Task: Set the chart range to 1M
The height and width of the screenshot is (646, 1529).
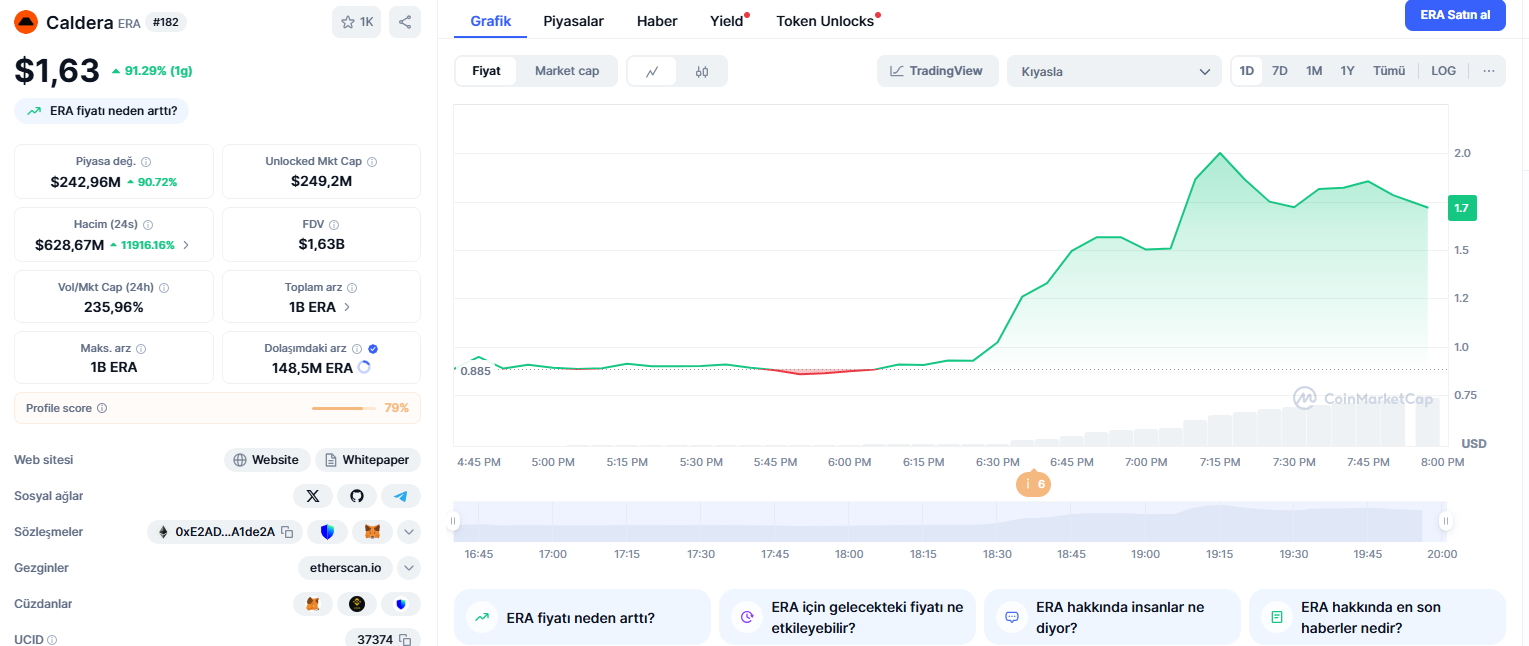Action: pyautogui.click(x=1314, y=71)
